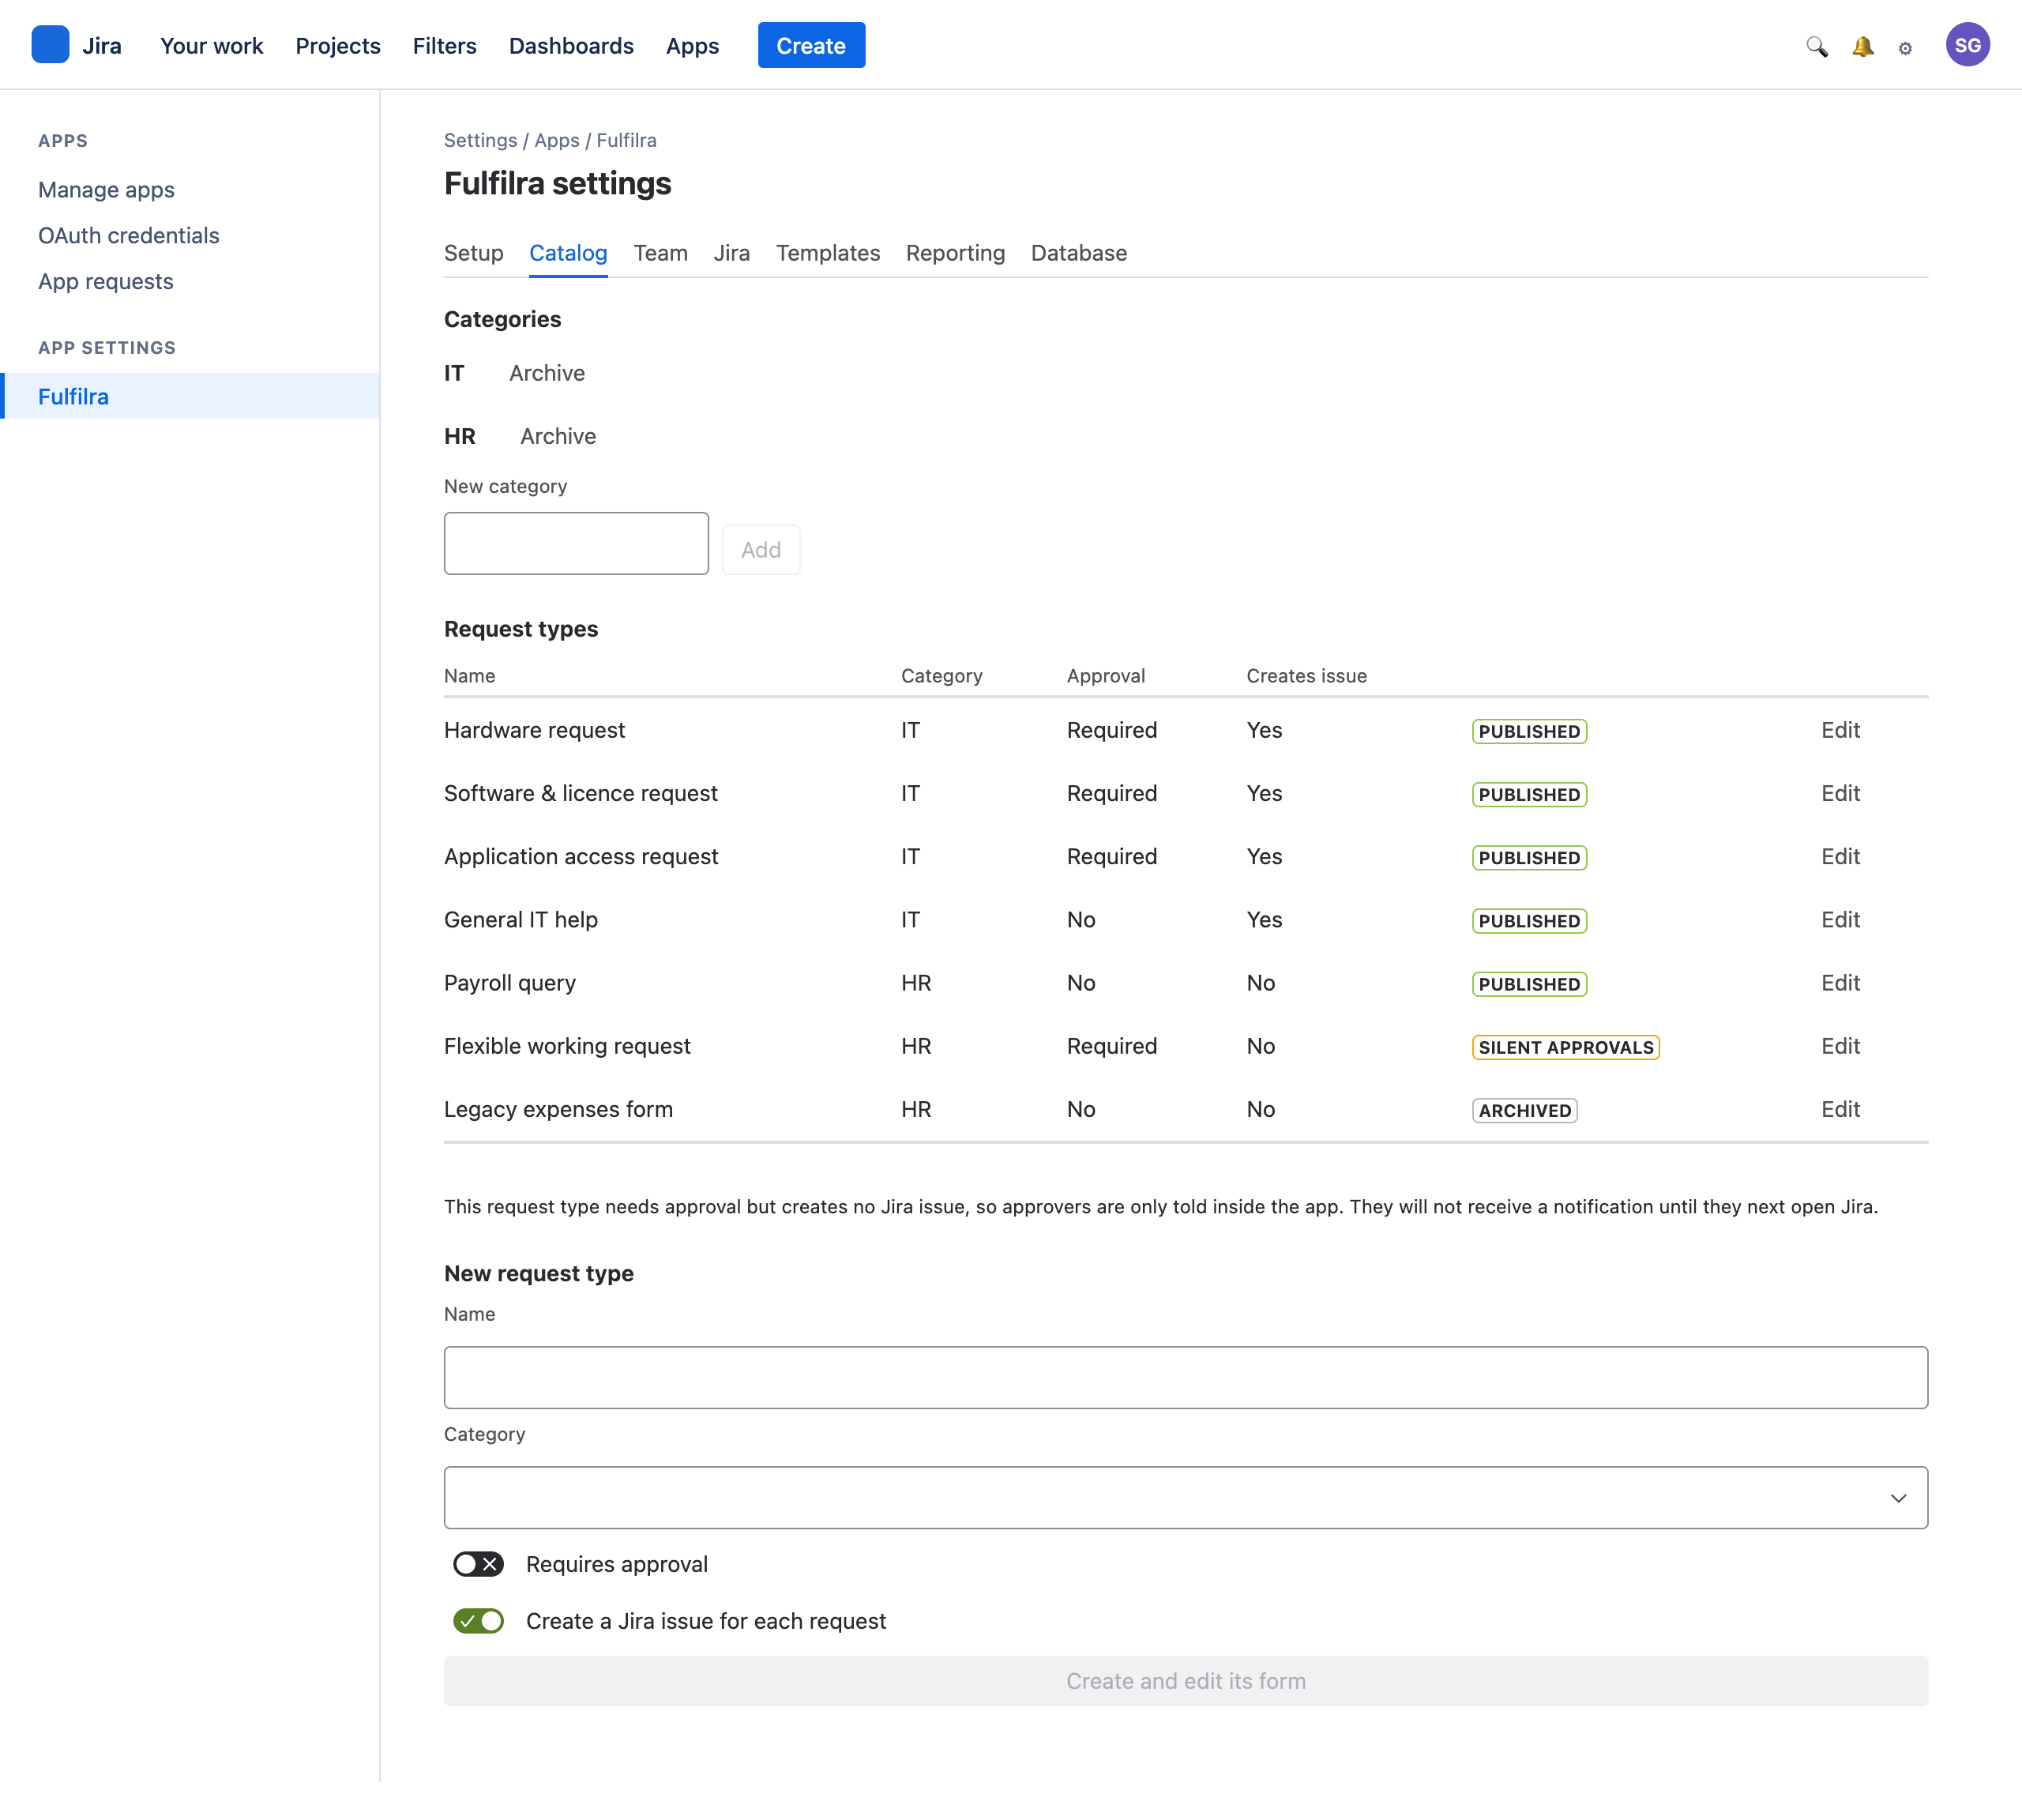Archive the HR category
The height and width of the screenshot is (1820, 2022).
[558, 436]
